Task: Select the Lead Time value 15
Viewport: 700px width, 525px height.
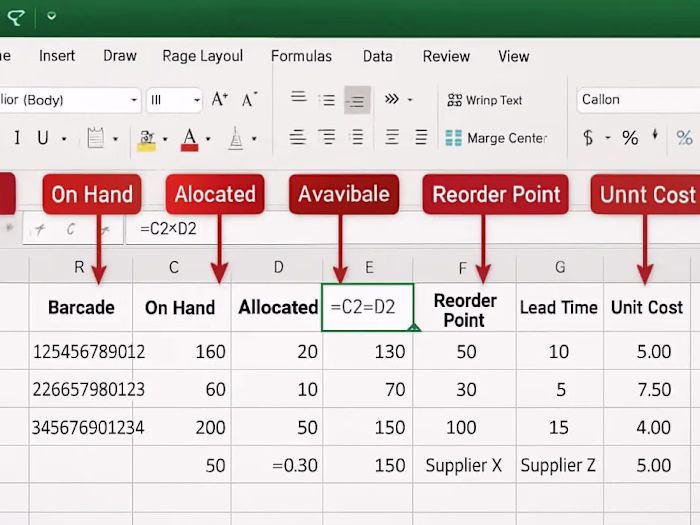Action: (560, 427)
